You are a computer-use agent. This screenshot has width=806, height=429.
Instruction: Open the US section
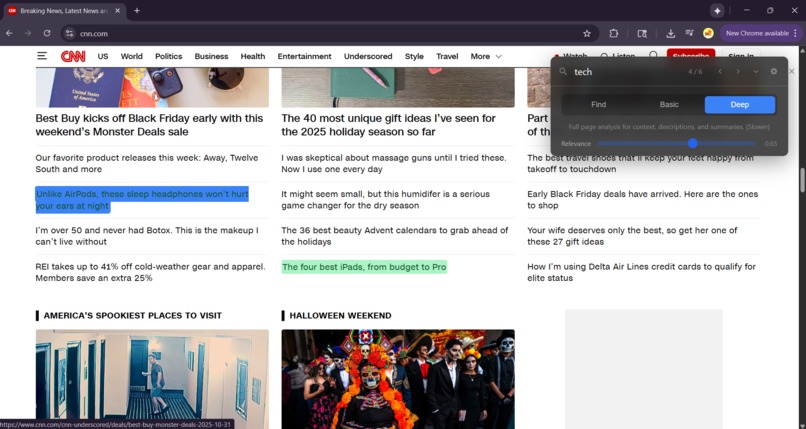coord(103,57)
